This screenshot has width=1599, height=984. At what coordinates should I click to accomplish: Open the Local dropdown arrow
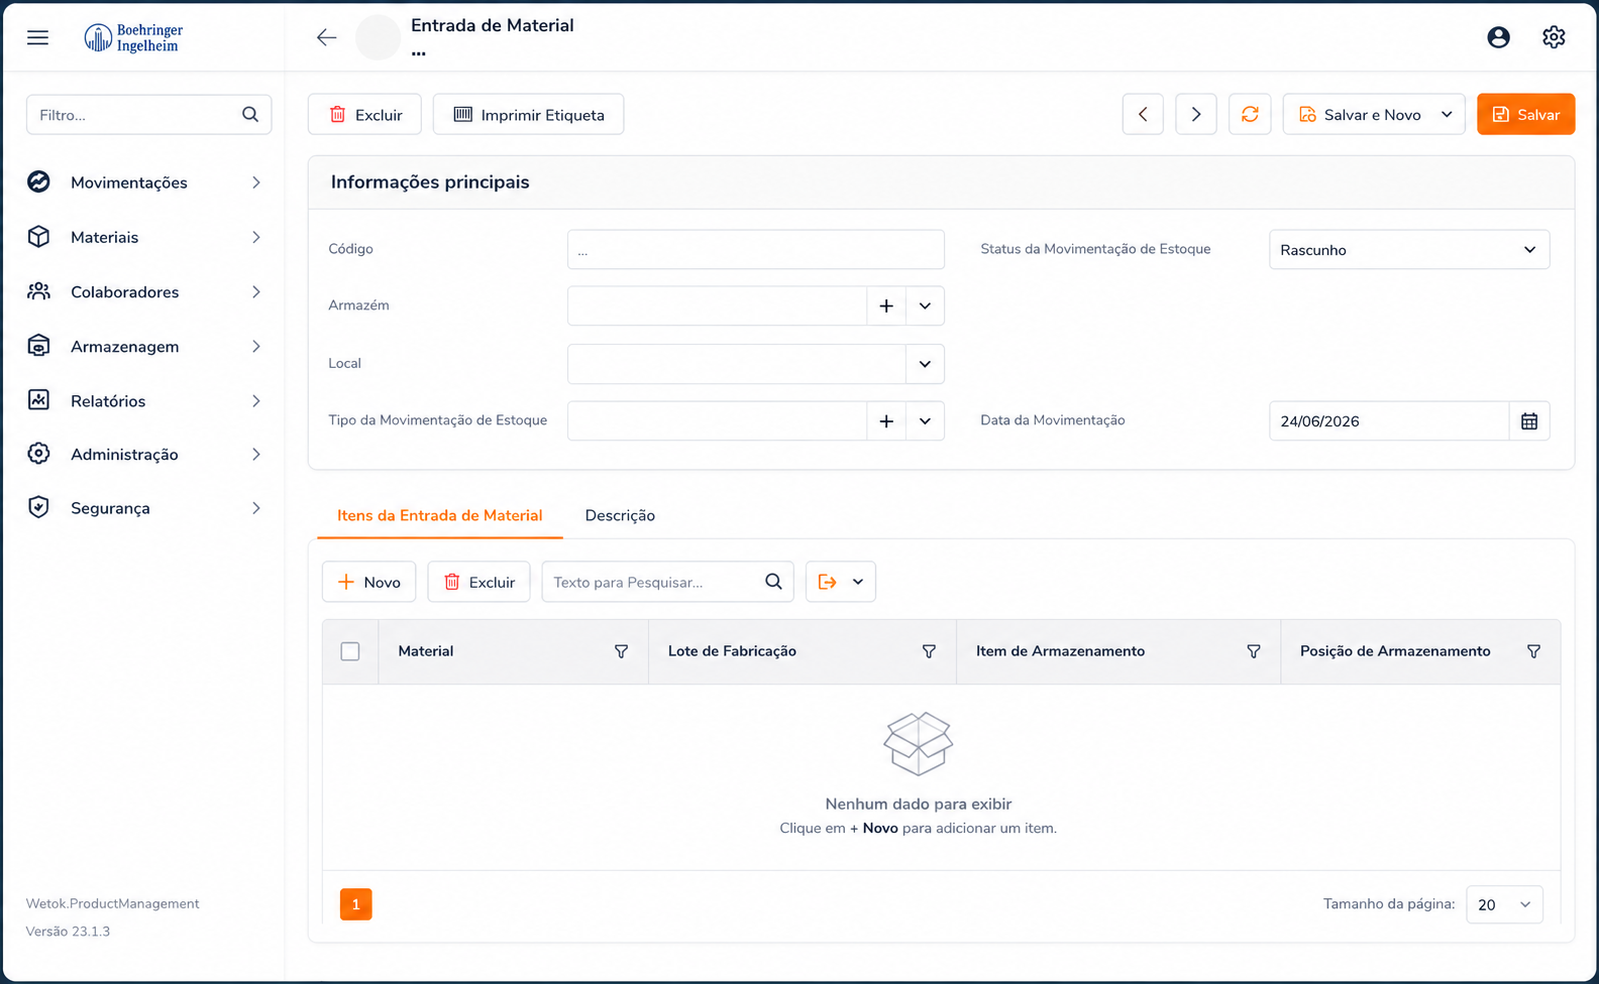(x=925, y=364)
